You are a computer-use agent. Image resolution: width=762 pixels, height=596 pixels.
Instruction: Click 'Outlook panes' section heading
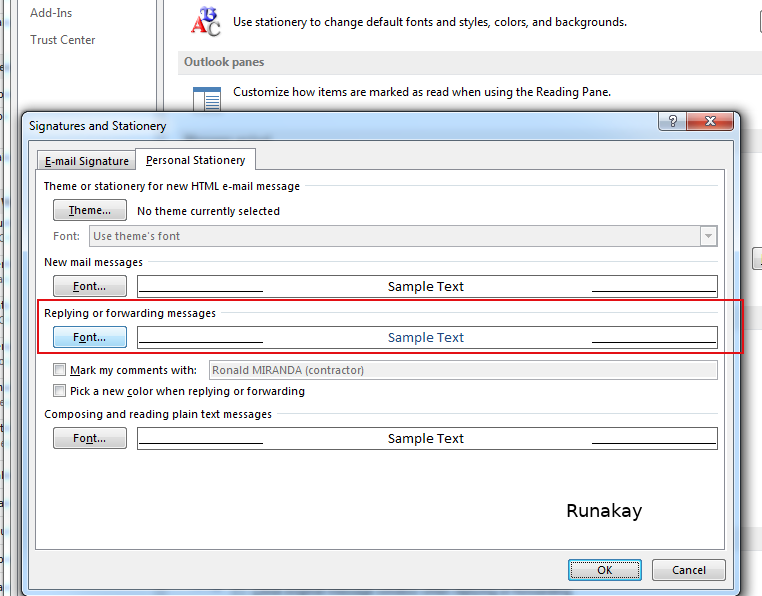point(224,62)
